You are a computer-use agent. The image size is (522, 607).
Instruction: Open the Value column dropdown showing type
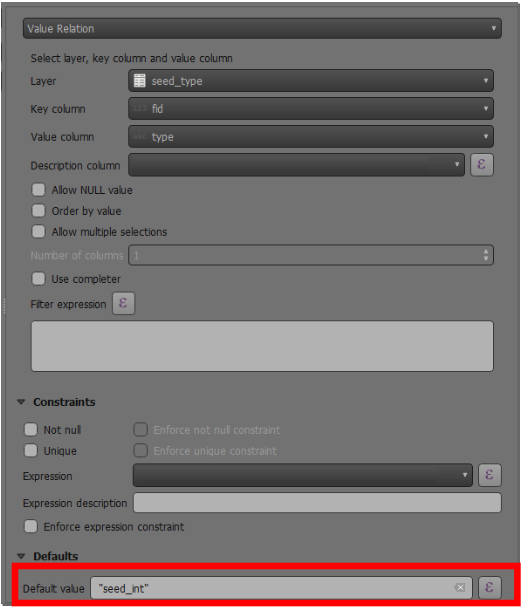311,136
